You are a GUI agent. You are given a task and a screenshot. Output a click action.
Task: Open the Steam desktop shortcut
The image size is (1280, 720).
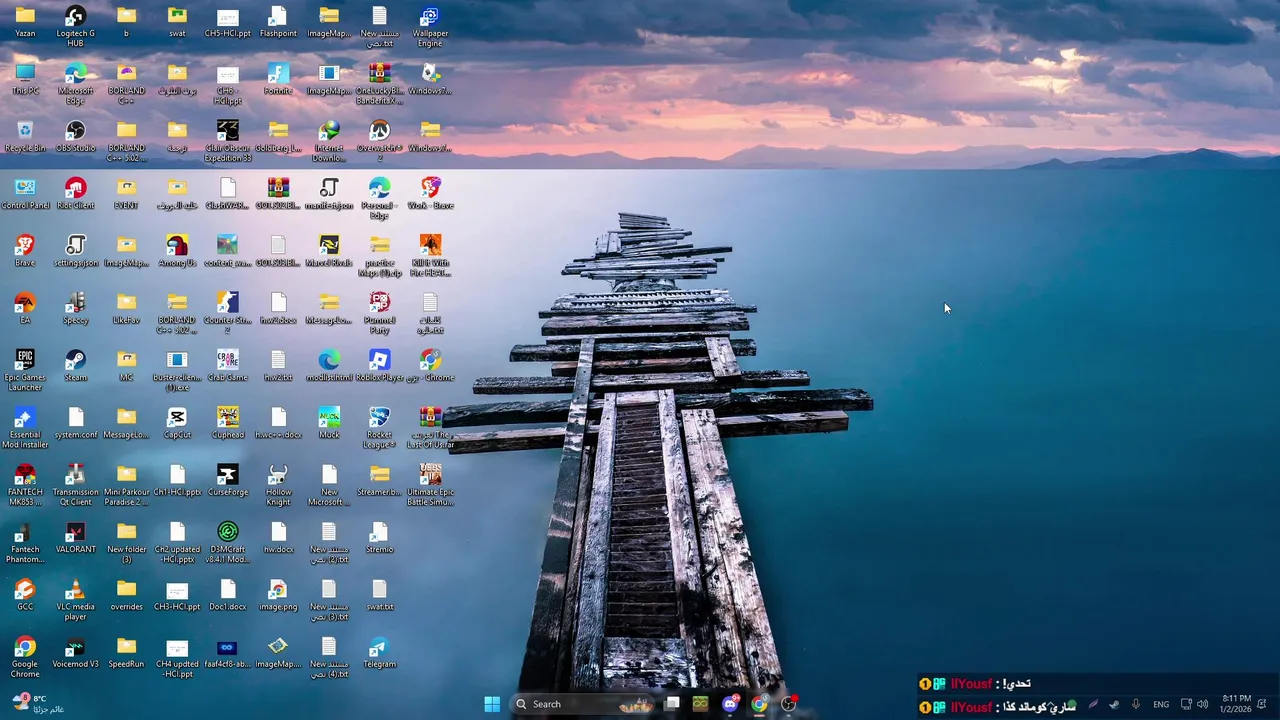point(75,365)
